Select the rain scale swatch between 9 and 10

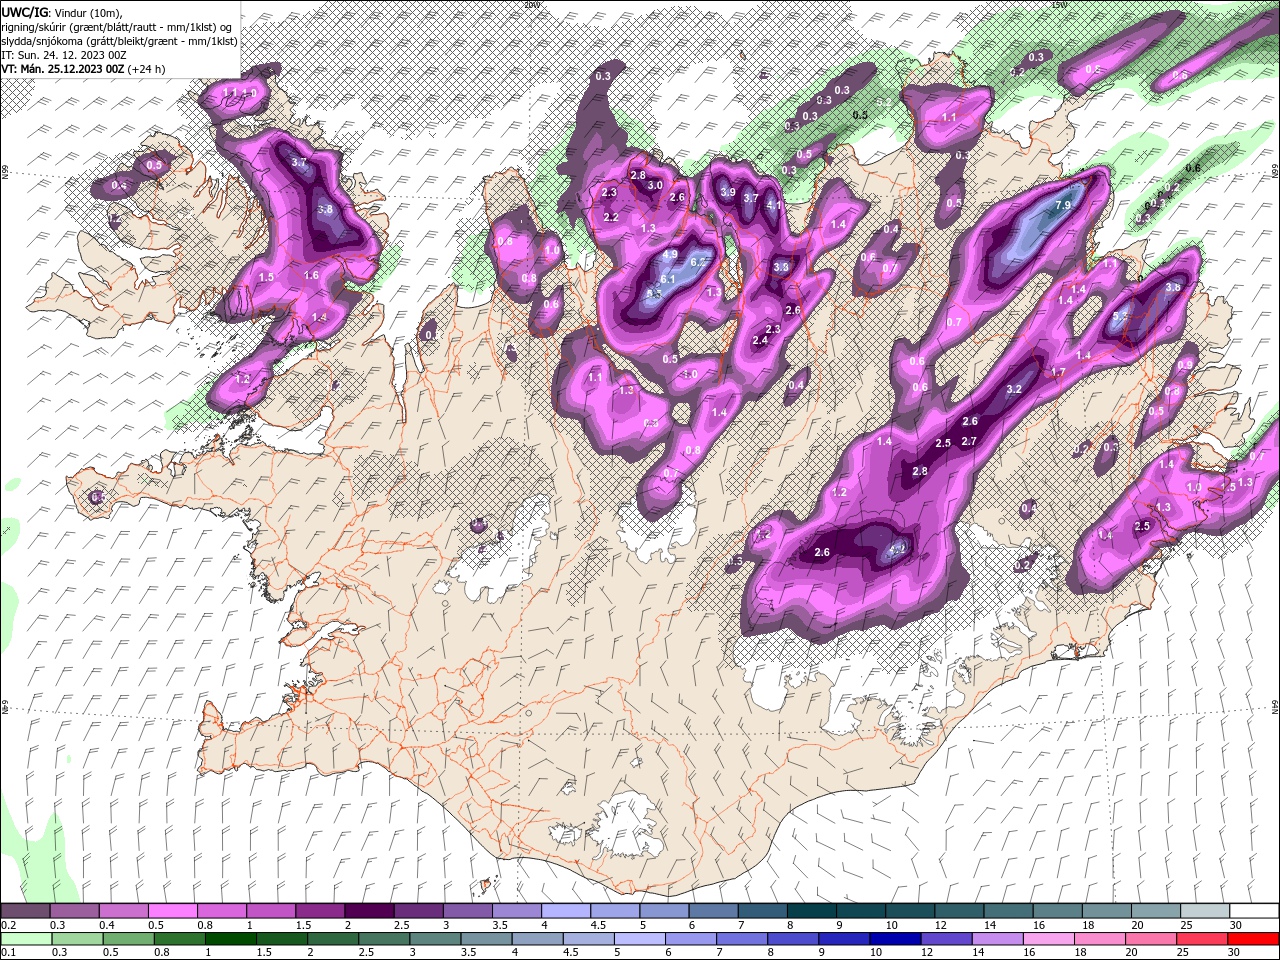[843, 938]
